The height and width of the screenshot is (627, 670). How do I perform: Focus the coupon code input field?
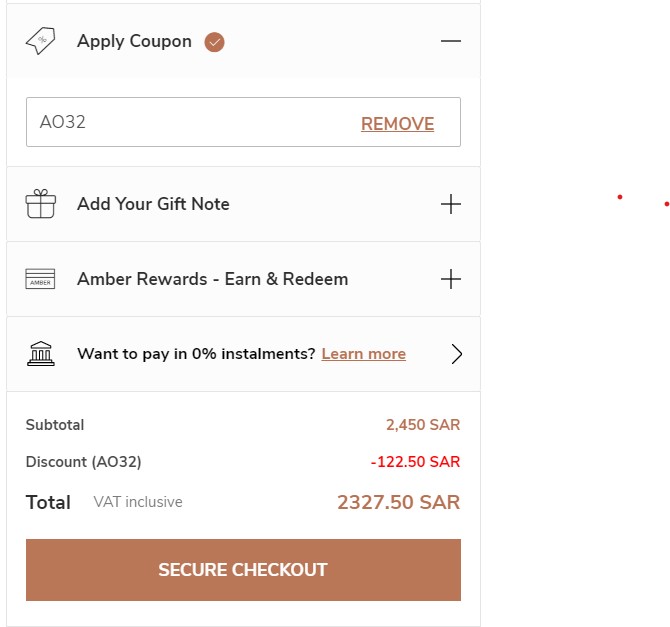click(190, 123)
